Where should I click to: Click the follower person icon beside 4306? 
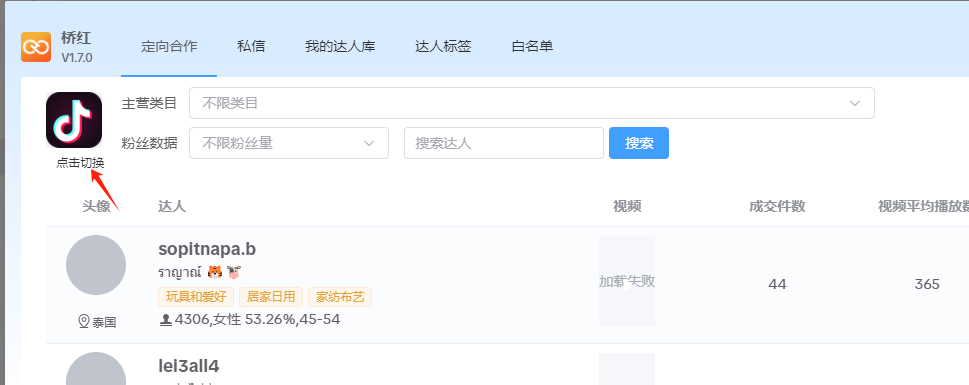(166, 319)
